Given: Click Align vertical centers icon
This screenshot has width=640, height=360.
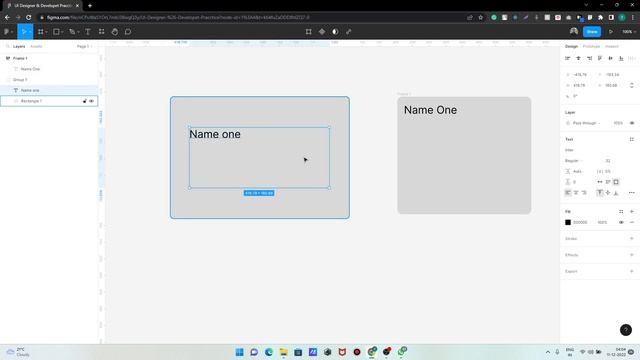Looking at the screenshot, I should [x=611, y=58].
